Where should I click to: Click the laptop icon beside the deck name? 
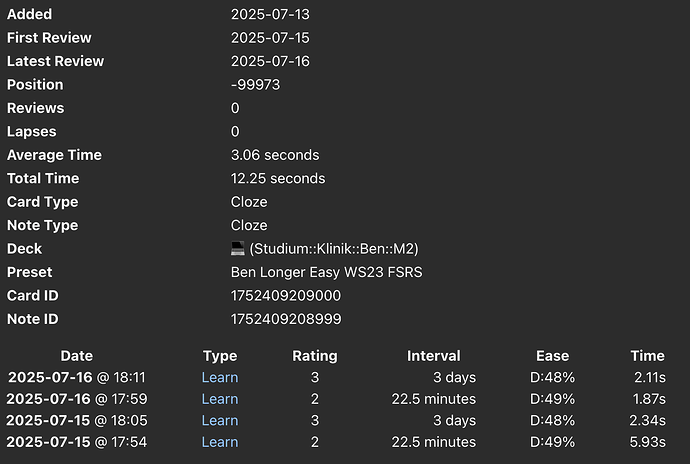pyautogui.click(x=238, y=248)
